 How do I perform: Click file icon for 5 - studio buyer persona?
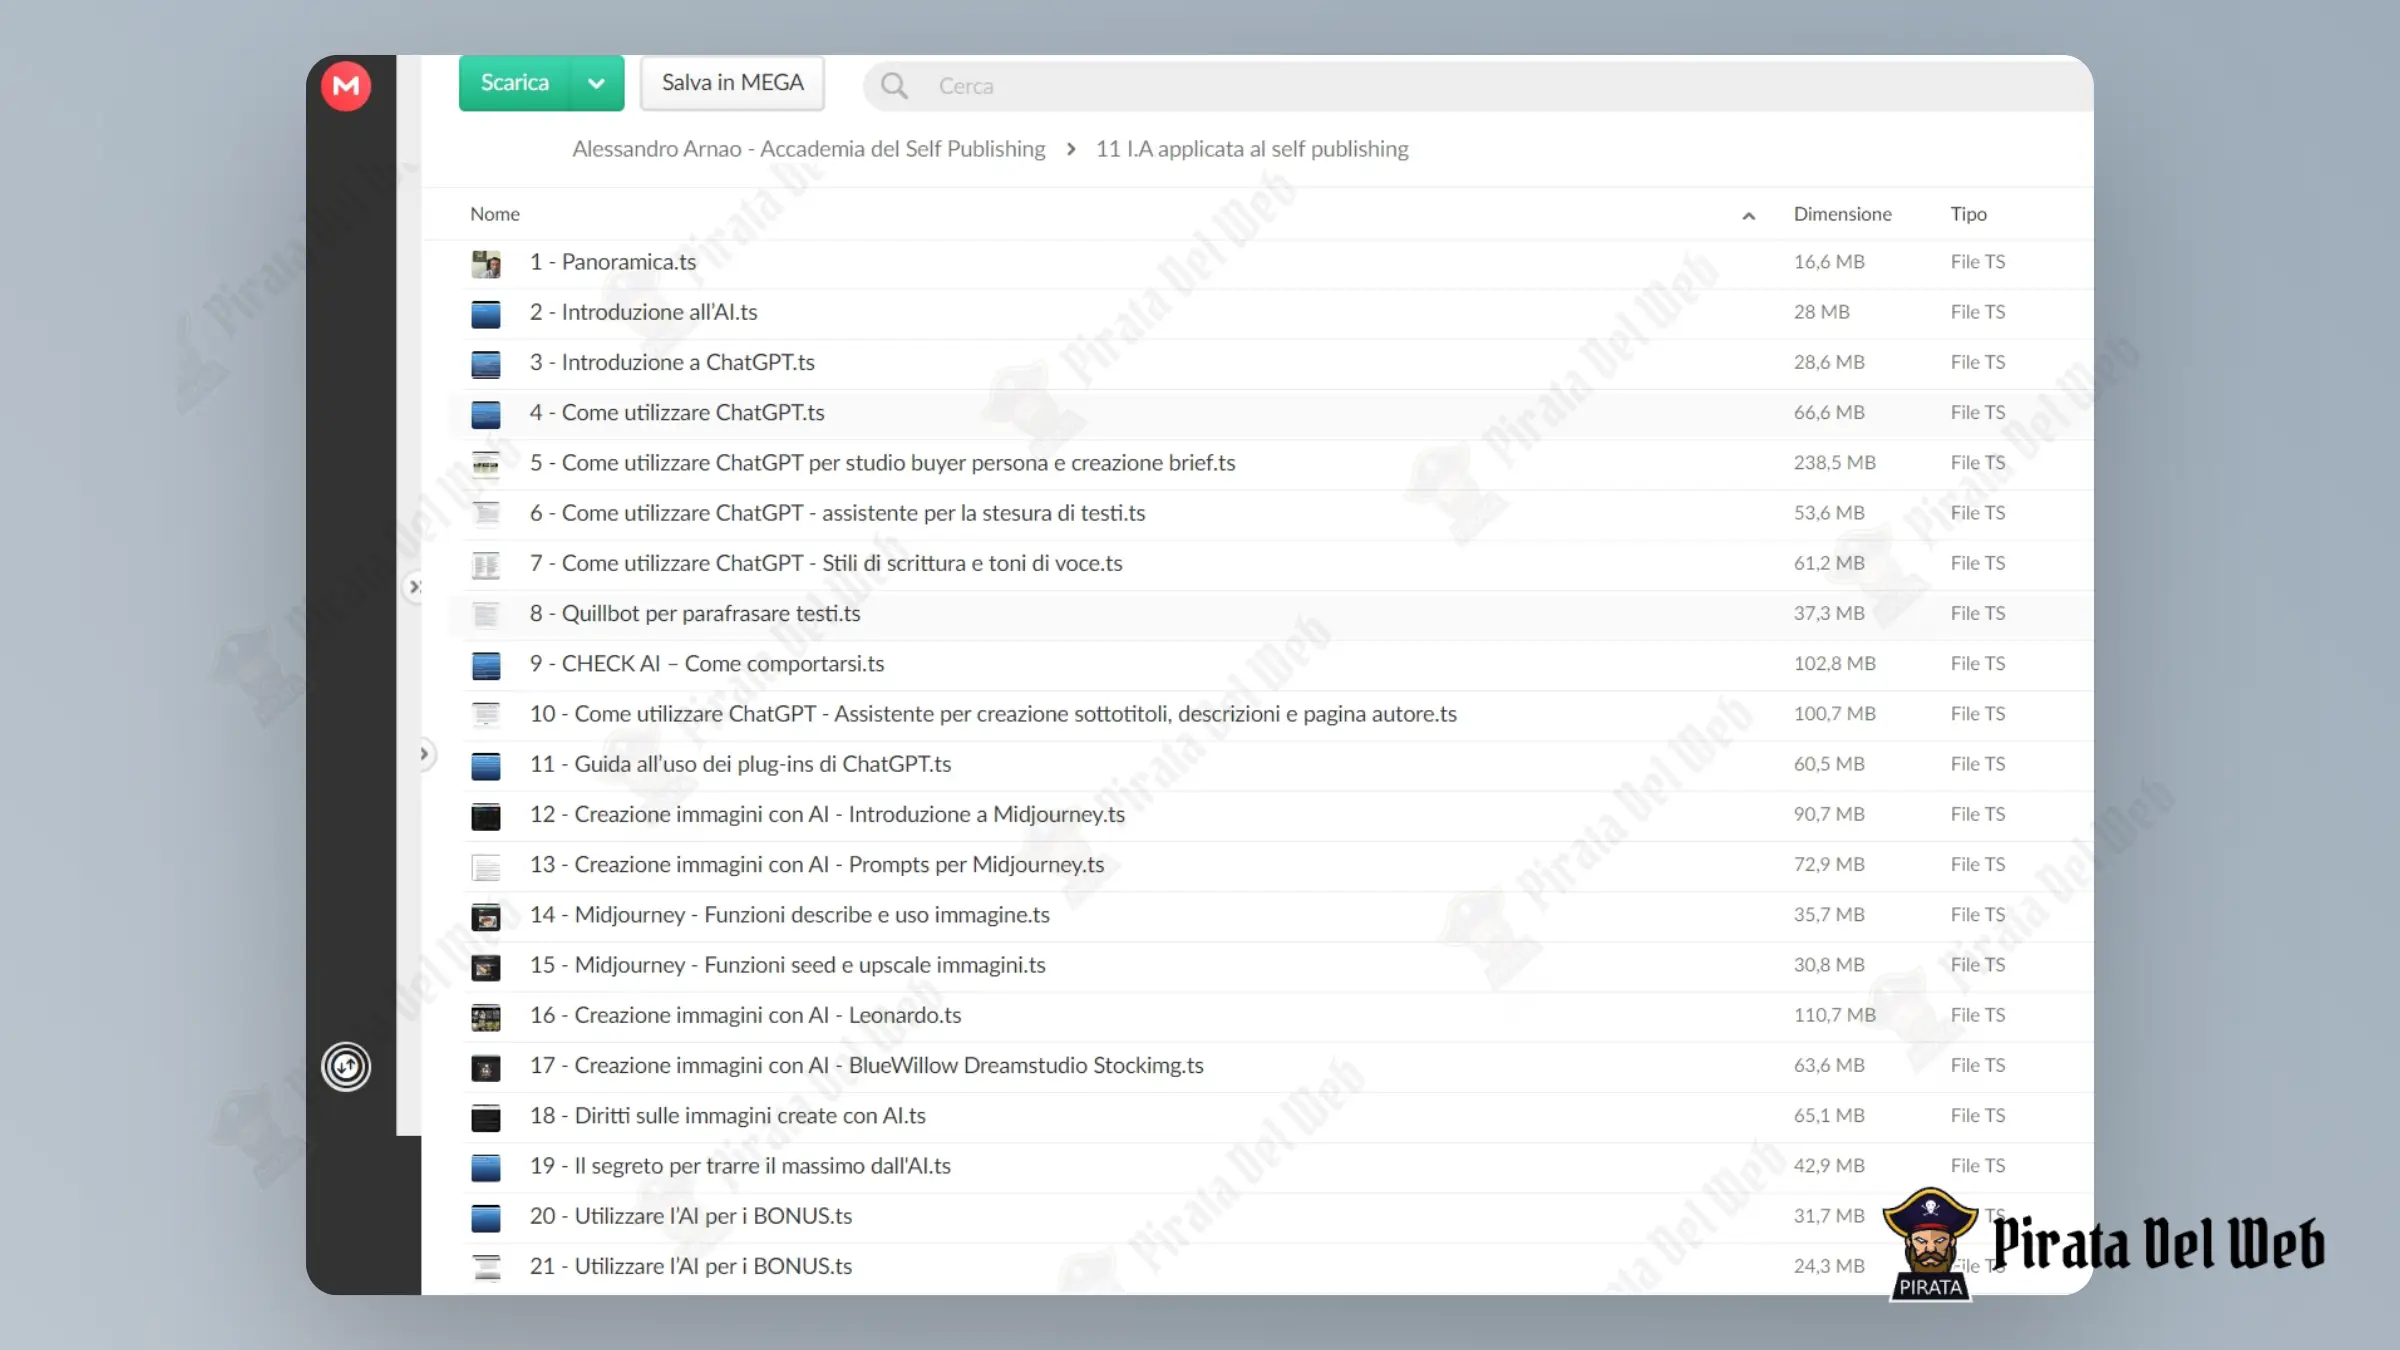coord(486,465)
